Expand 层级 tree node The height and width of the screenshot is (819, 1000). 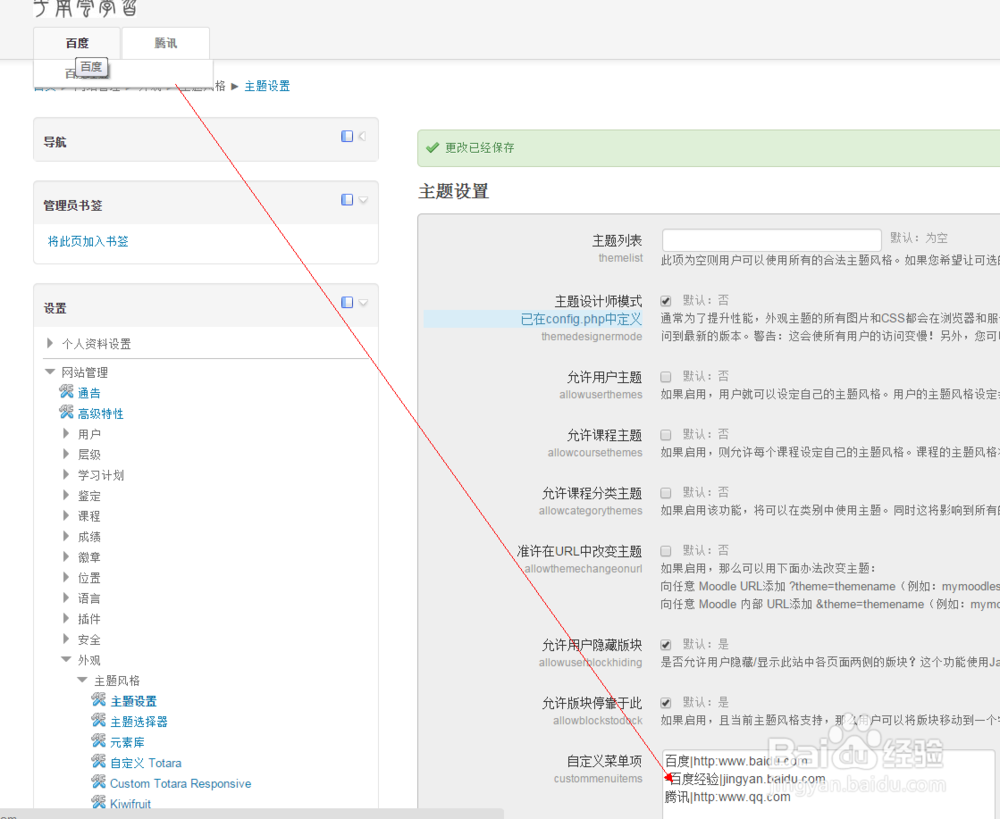pyautogui.click(x=66, y=454)
